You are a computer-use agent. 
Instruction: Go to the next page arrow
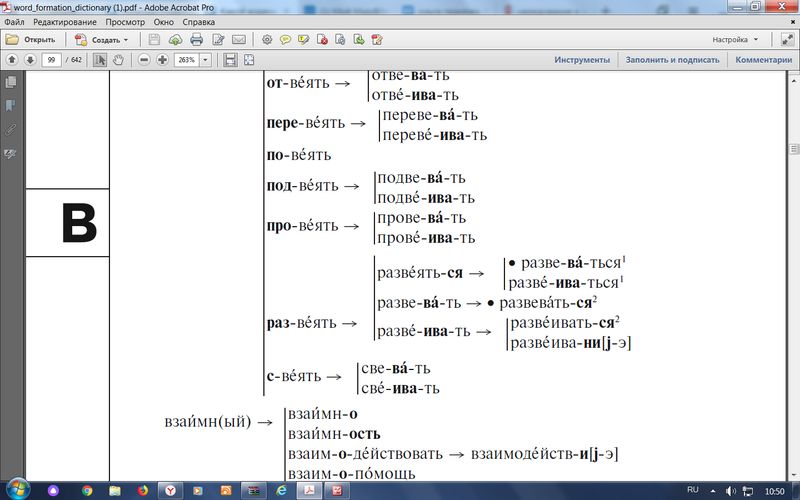click(x=29, y=60)
